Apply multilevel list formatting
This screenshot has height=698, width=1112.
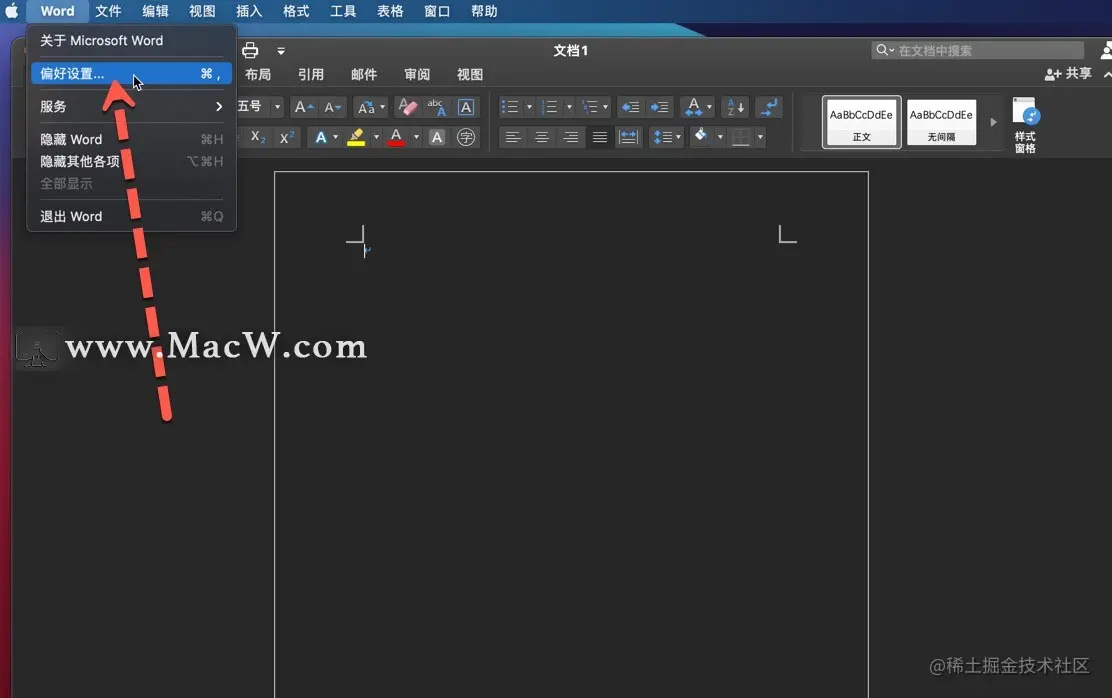tap(589, 107)
